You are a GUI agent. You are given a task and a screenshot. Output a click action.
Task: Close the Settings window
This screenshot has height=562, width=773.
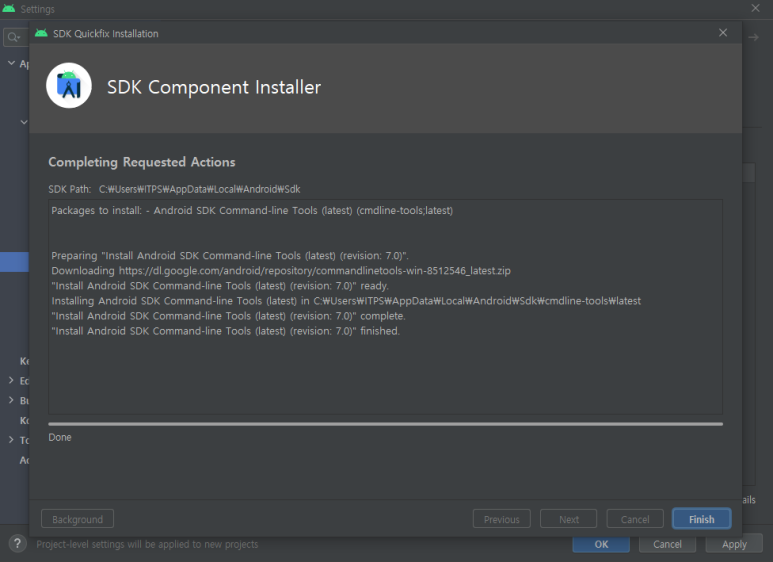(755, 8)
